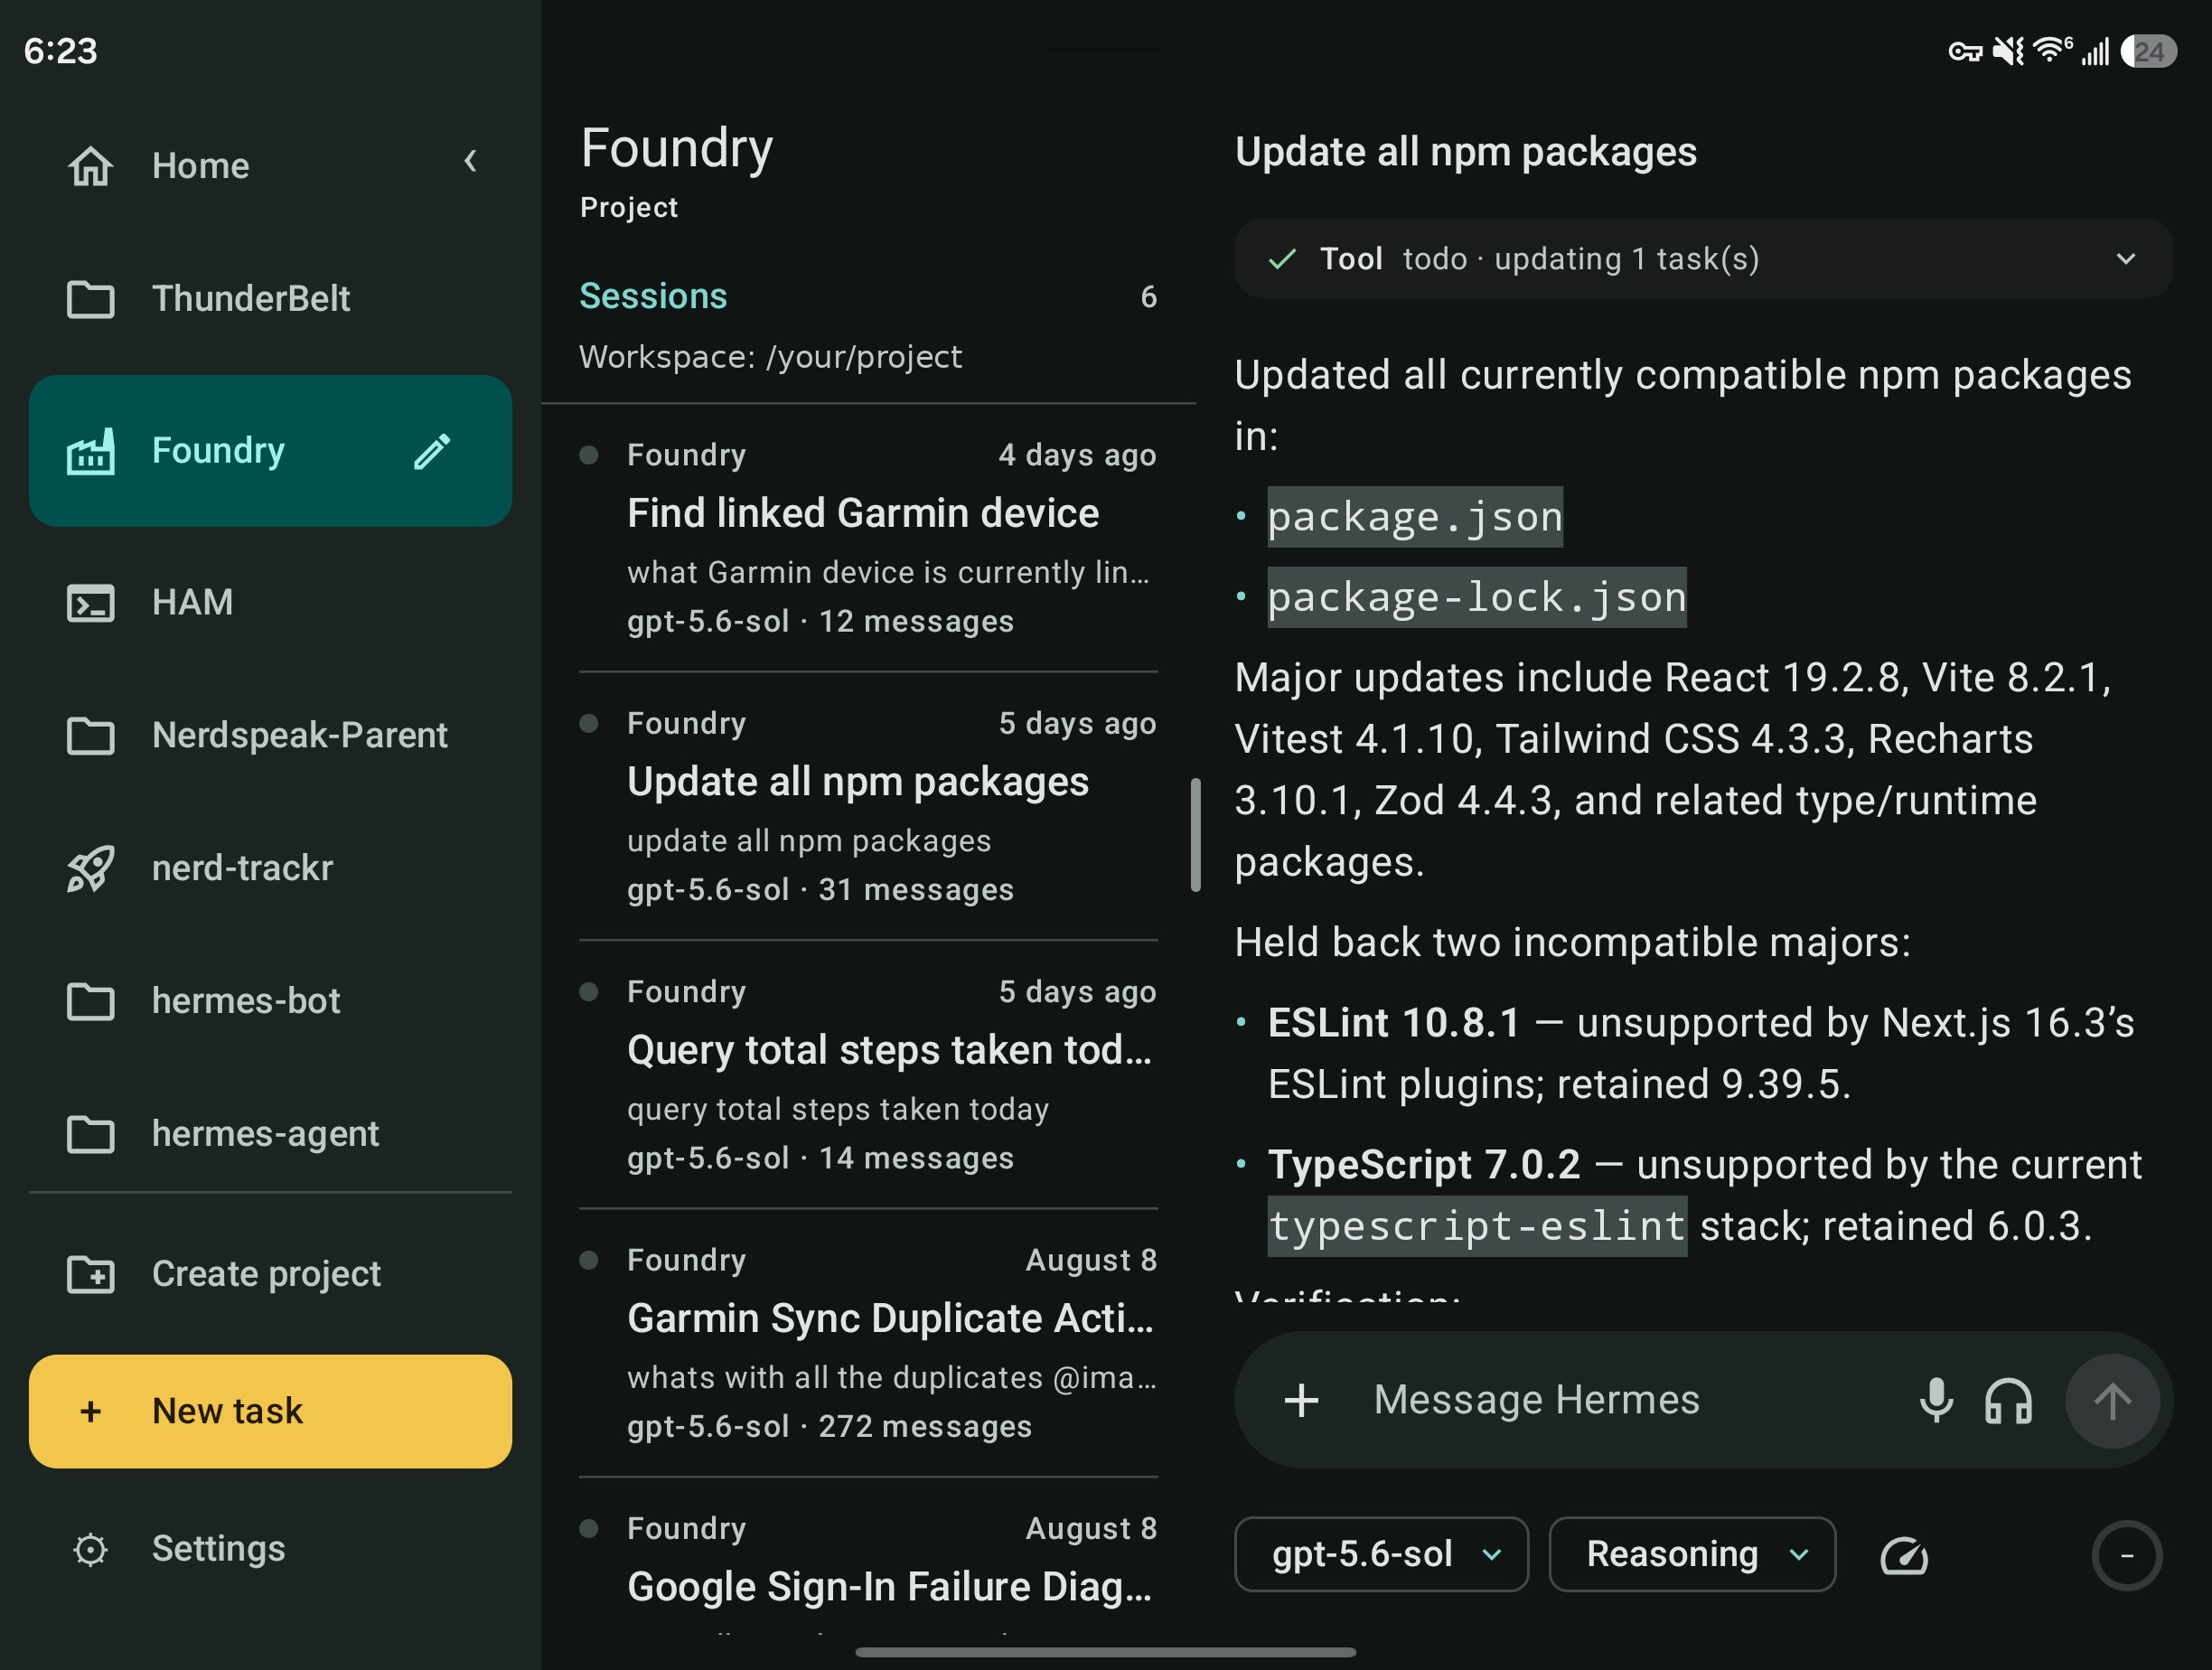This screenshot has width=2212, height=1670.
Task: Click the package.json code reference
Action: [1414, 517]
